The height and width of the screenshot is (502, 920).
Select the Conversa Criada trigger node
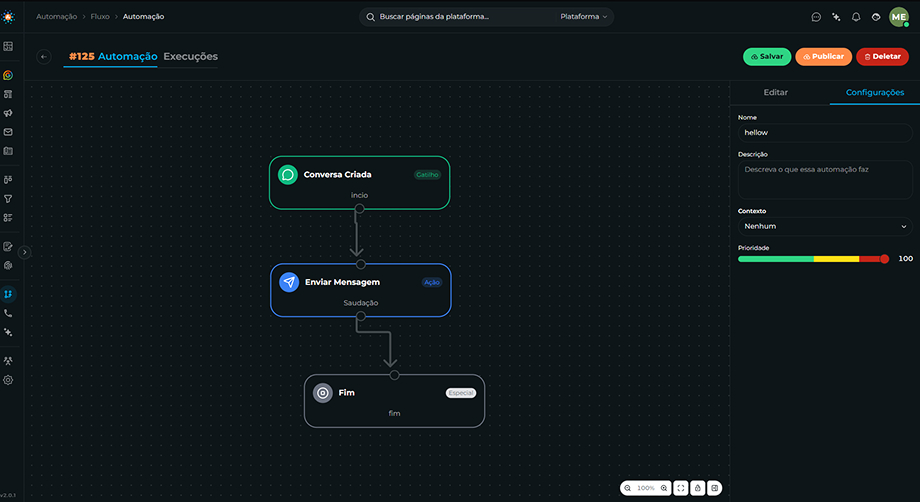coord(359,182)
